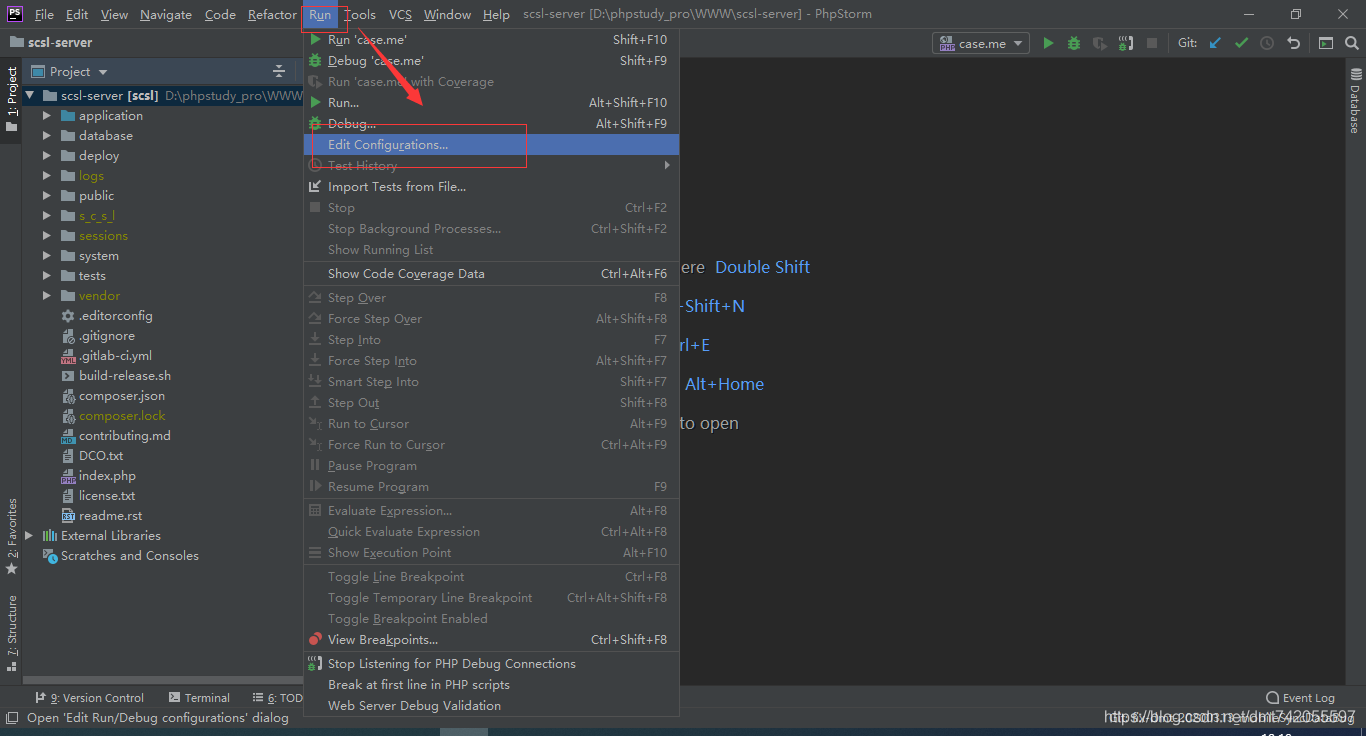Choose View Breakpoints… menu item

click(491, 640)
